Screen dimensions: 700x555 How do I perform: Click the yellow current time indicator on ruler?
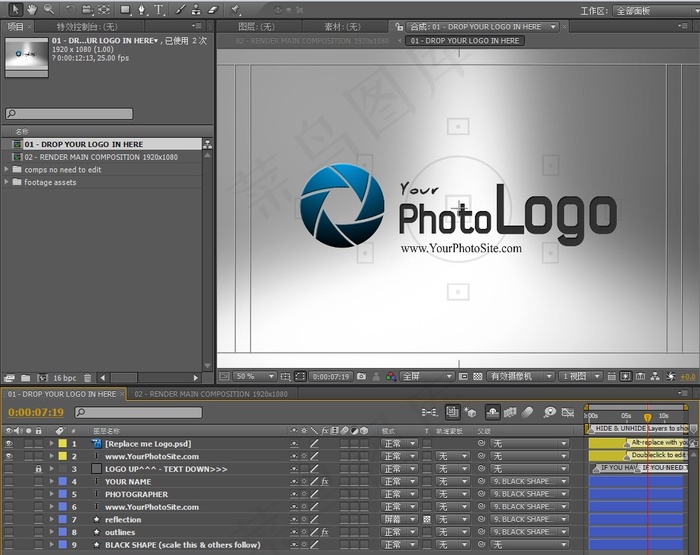tap(647, 417)
